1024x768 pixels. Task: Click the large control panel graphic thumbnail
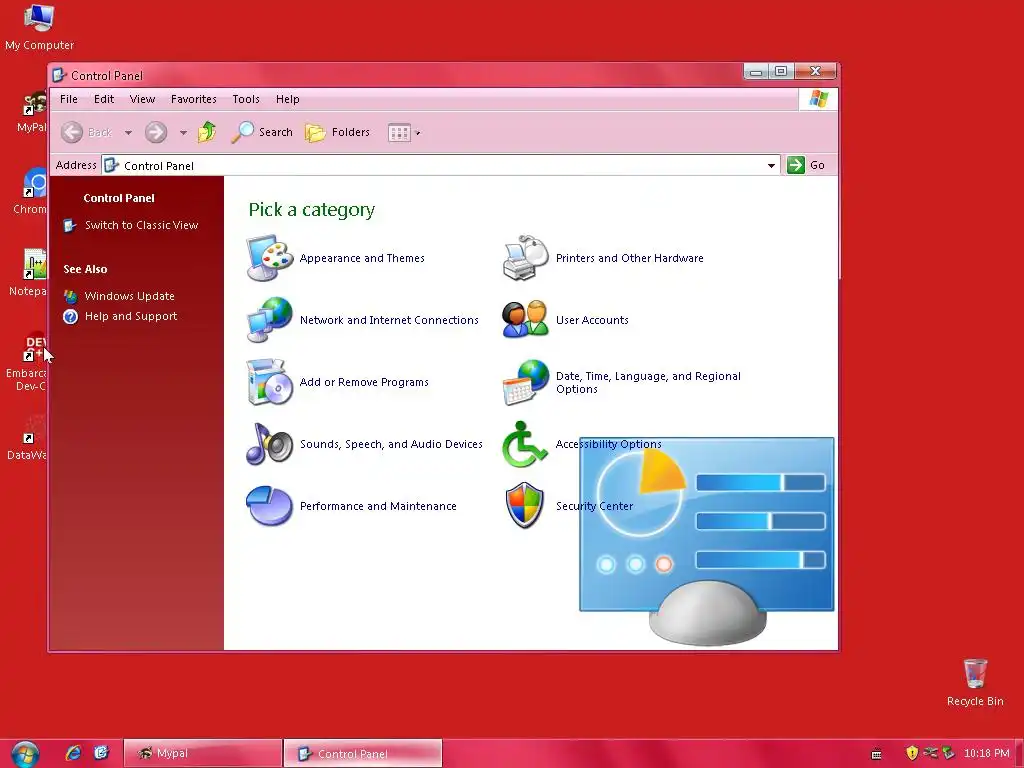tap(707, 542)
